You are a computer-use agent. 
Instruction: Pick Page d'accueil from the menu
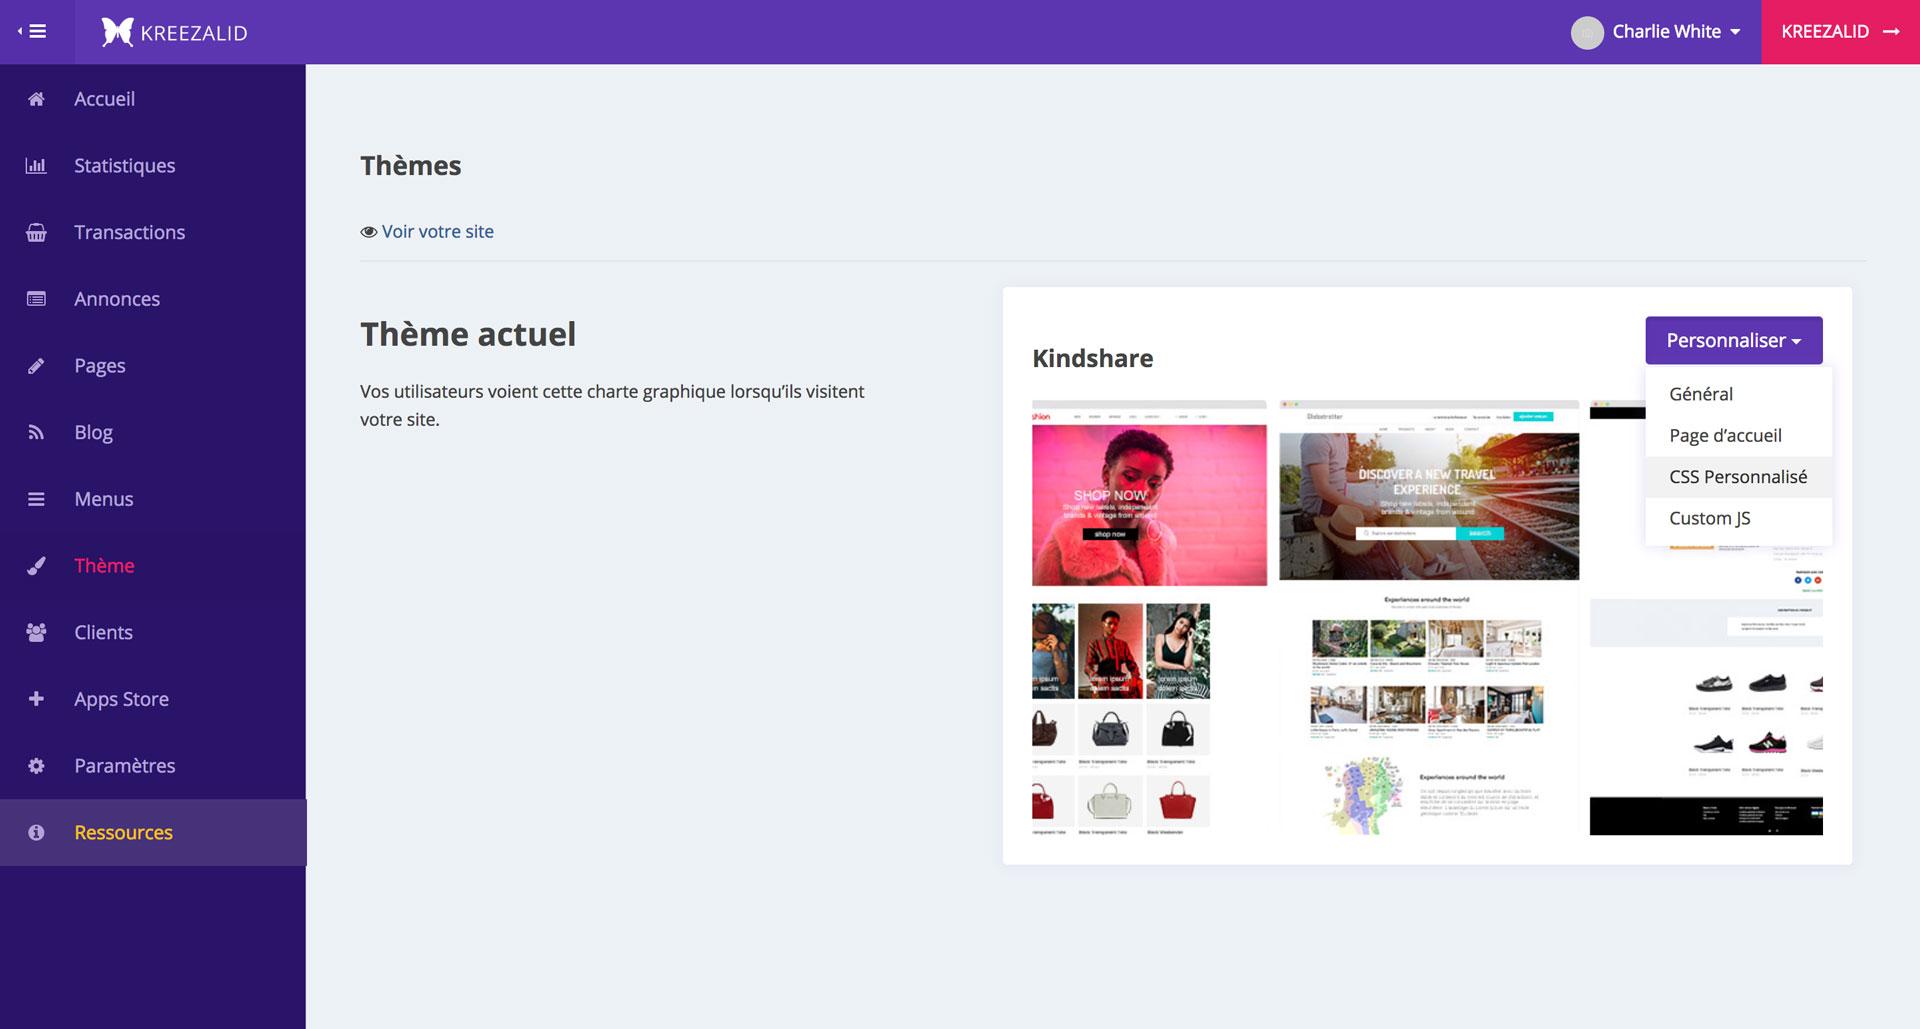click(1725, 436)
